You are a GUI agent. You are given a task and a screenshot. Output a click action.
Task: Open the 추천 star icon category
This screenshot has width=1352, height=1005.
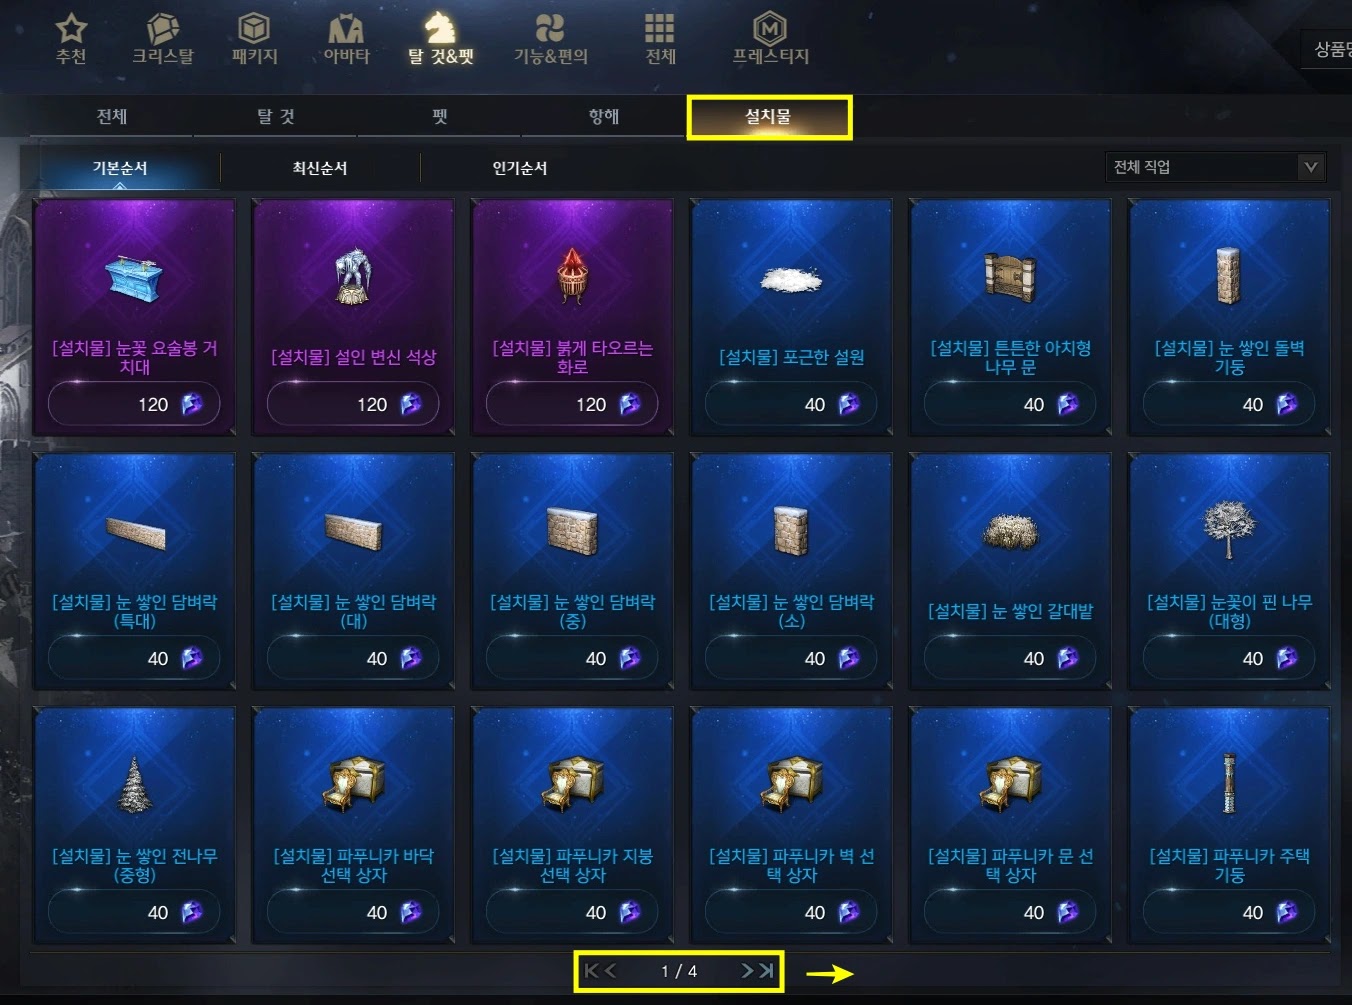pyautogui.click(x=71, y=39)
